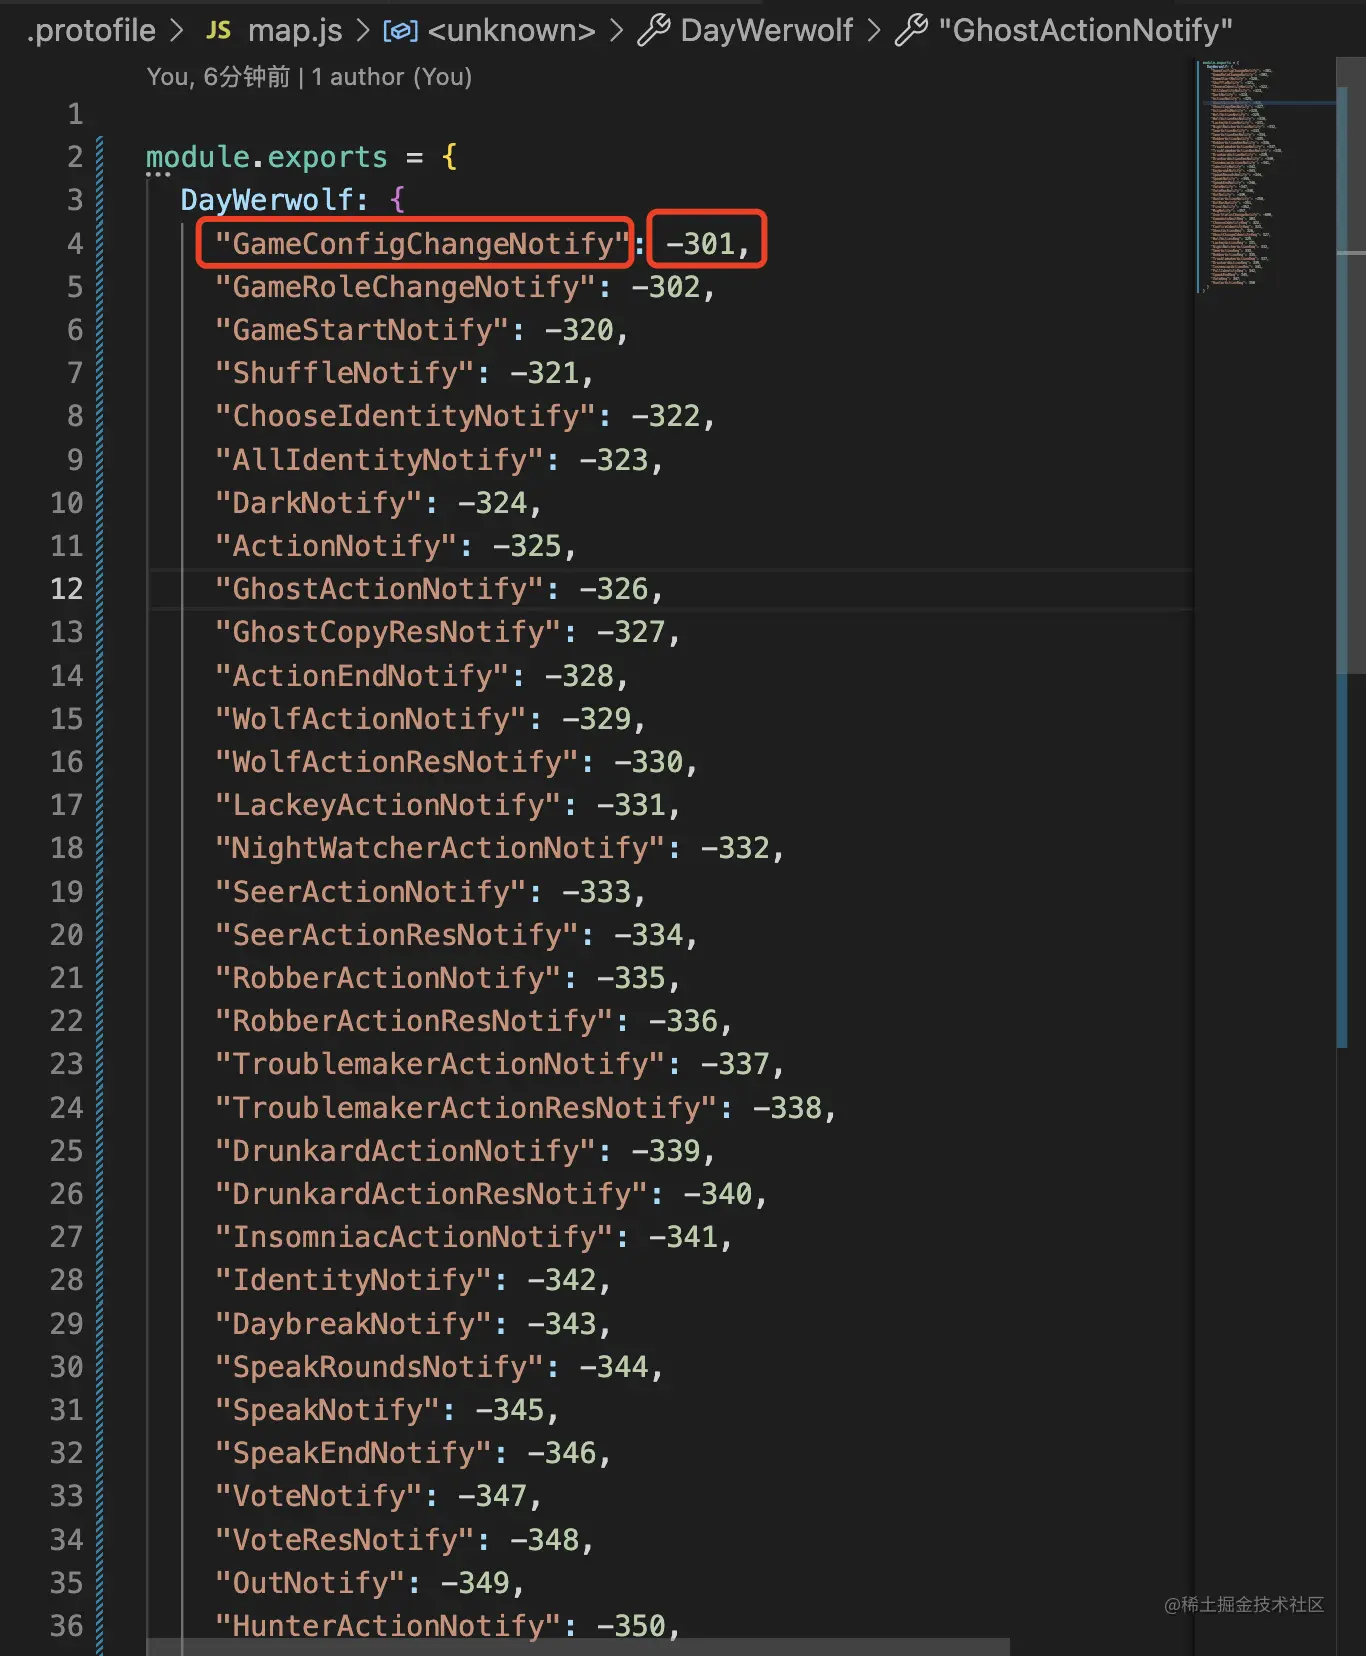1366x1656 pixels.
Task: Open the git blame CodeLens "You, 6分钟前"
Action: [x=218, y=77]
